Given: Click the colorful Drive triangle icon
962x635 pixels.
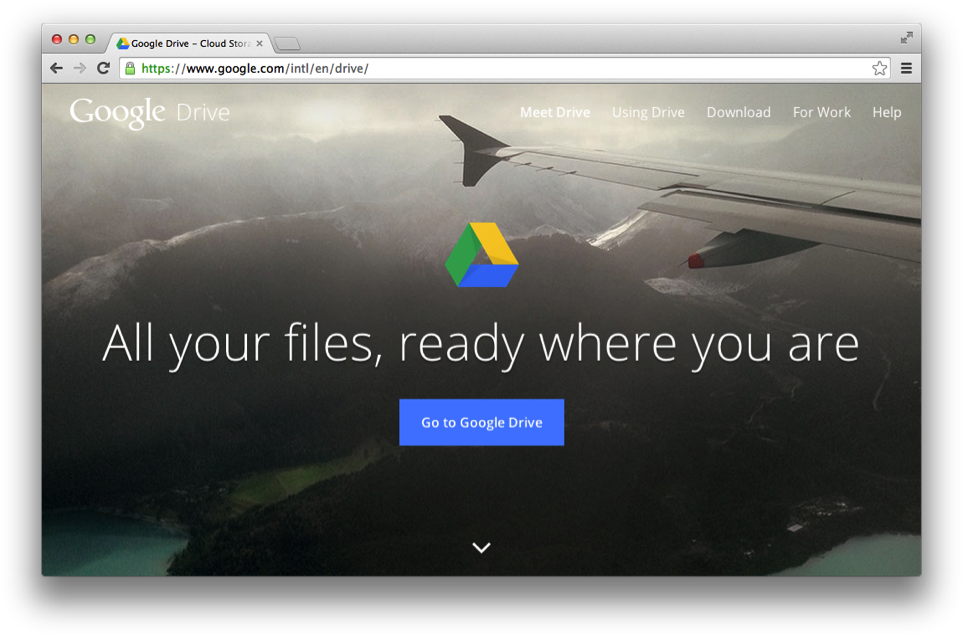Looking at the screenshot, I should pos(481,256).
